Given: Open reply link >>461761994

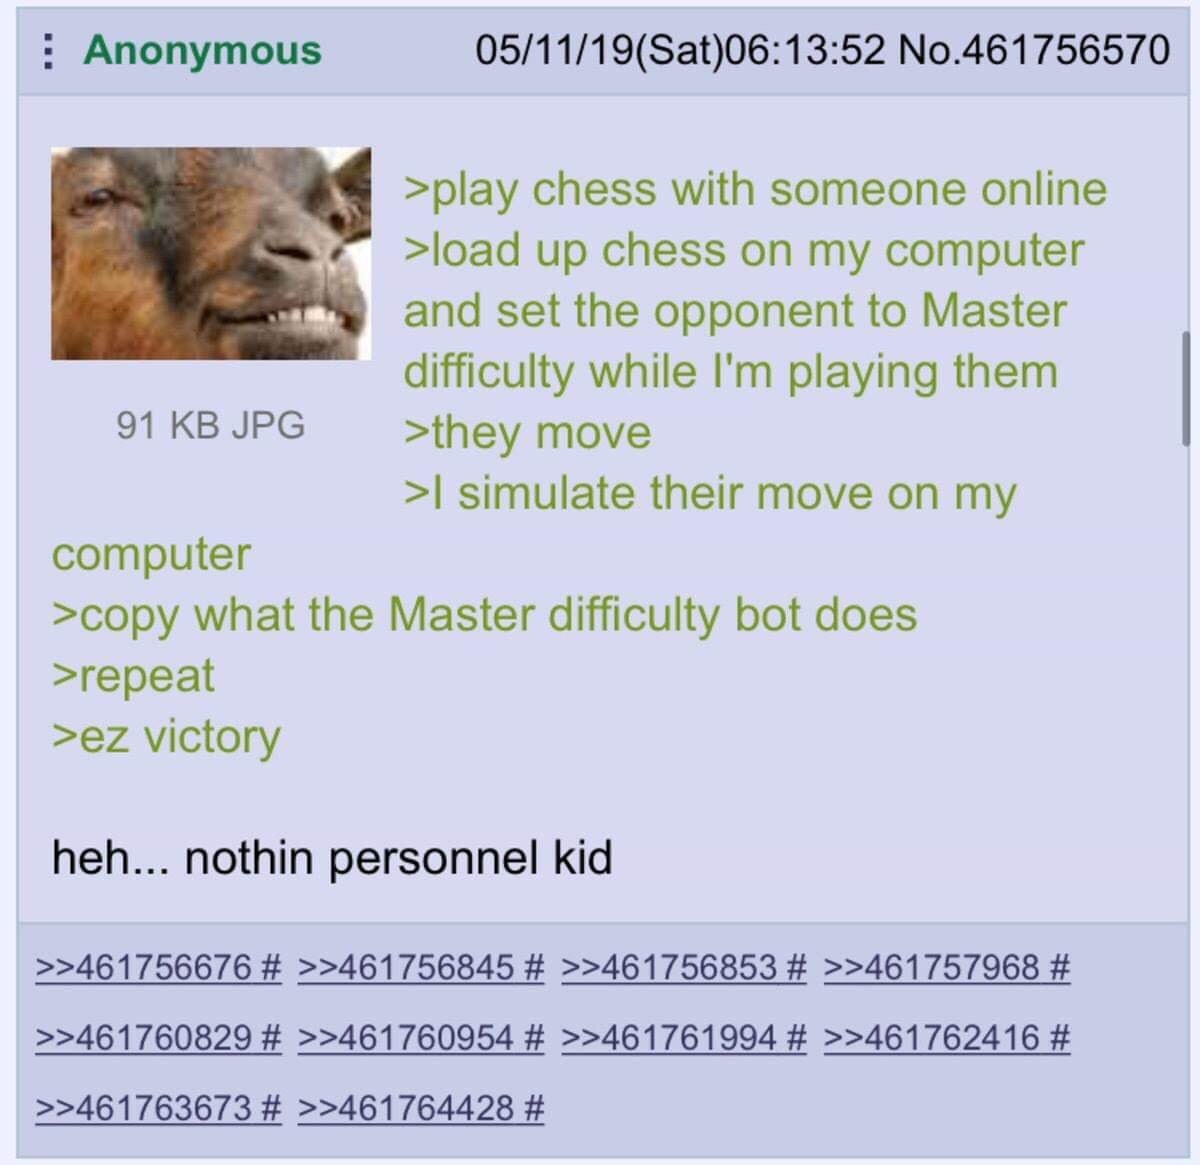Looking at the screenshot, I should coord(669,1038).
